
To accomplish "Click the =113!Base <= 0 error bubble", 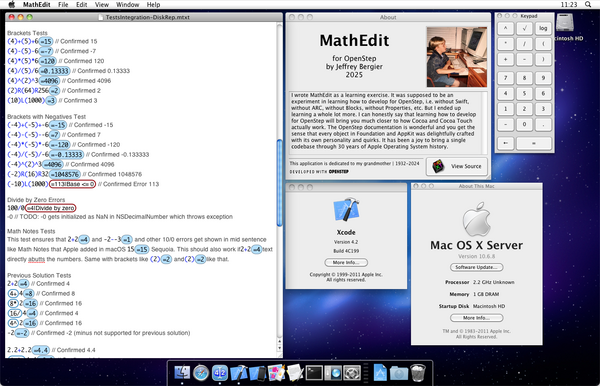I will coord(72,184).
